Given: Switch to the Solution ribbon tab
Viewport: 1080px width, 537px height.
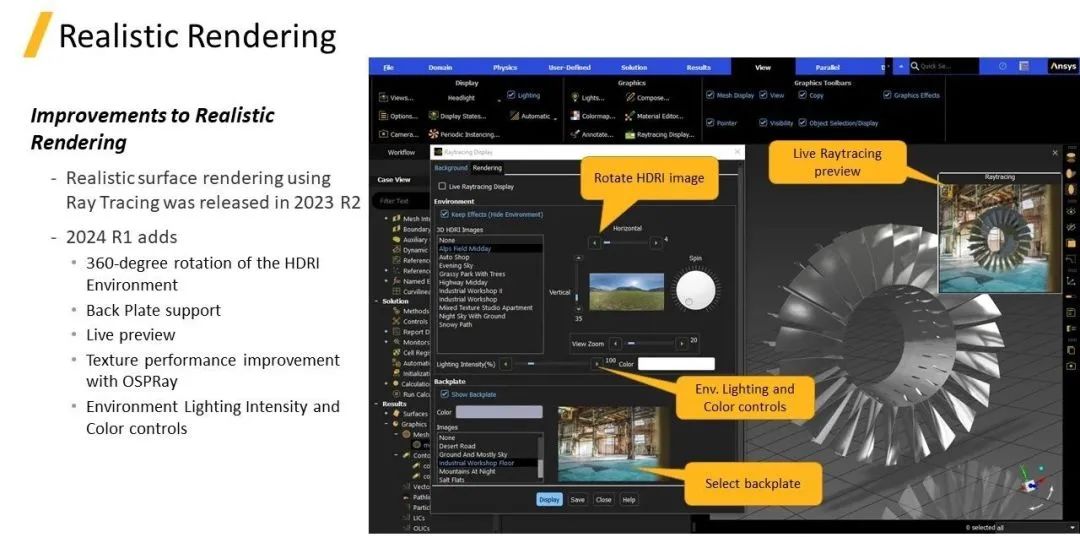Looking at the screenshot, I should tap(634, 67).
